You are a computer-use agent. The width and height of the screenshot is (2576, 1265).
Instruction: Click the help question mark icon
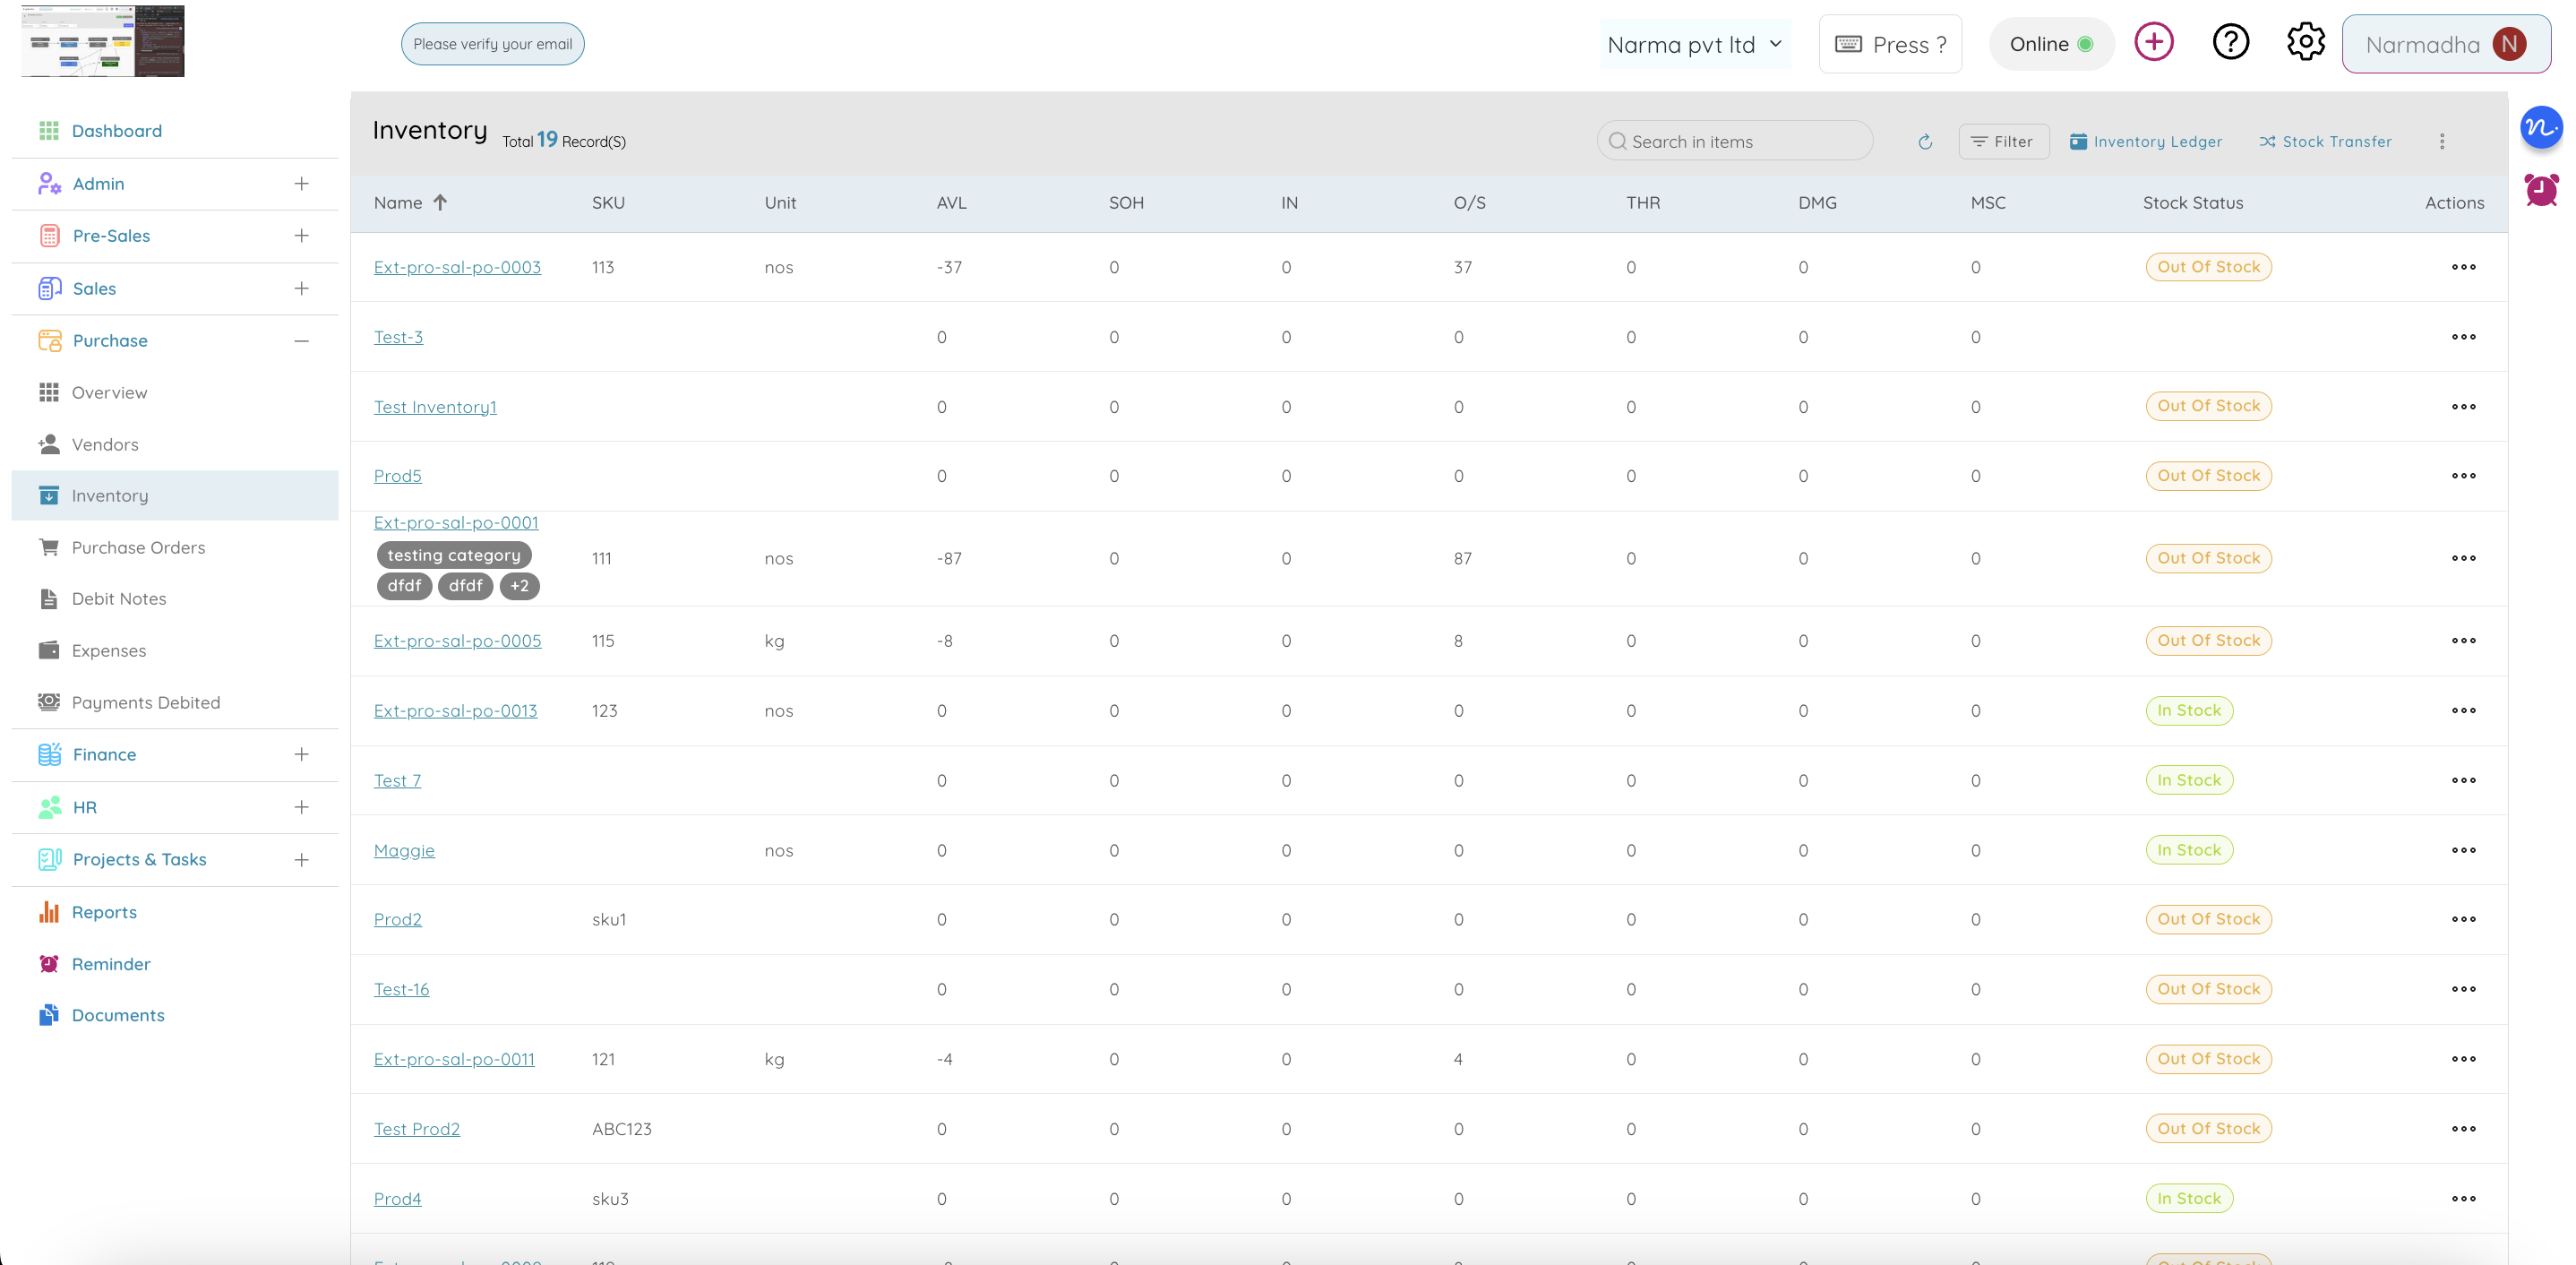(2230, 42)
